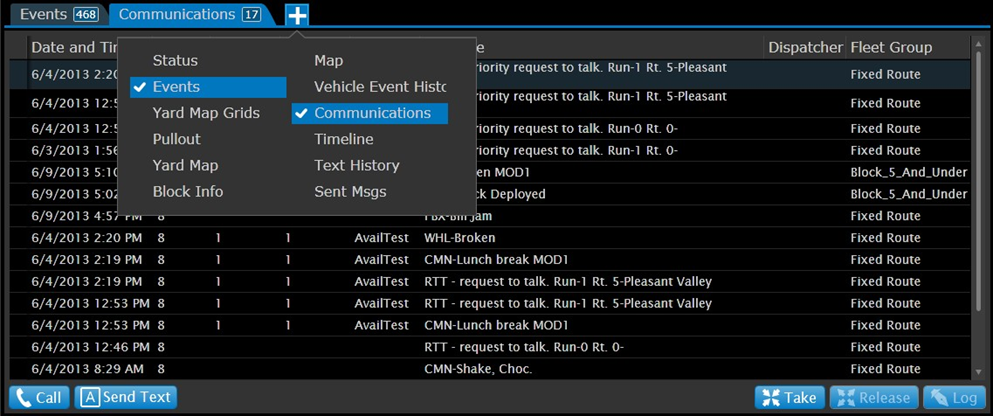Select 6/4/2013 8:29 AM date cell

click(x=87, y=369)
